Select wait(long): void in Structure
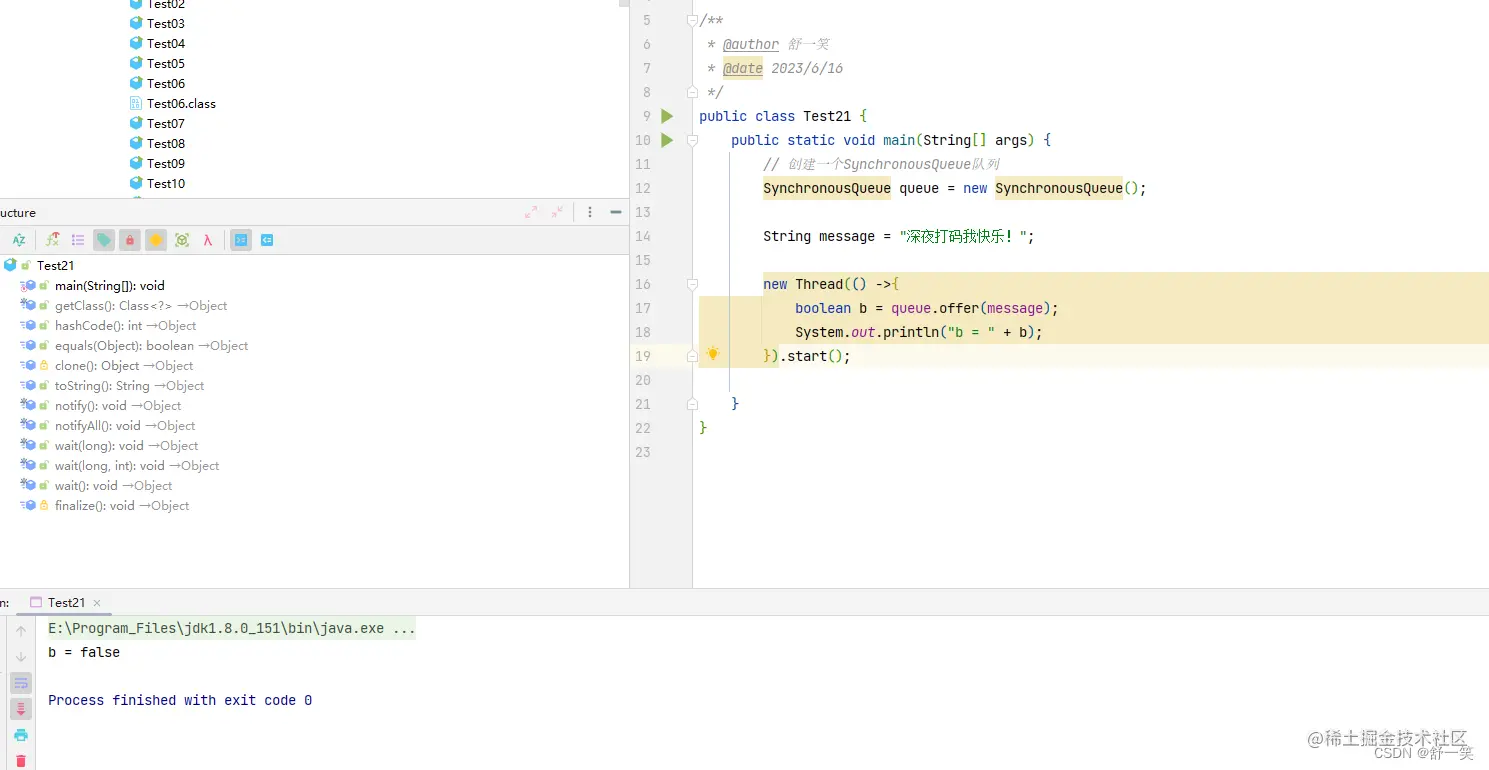Viewport: 1489px width, 770px height. [126, 445]
